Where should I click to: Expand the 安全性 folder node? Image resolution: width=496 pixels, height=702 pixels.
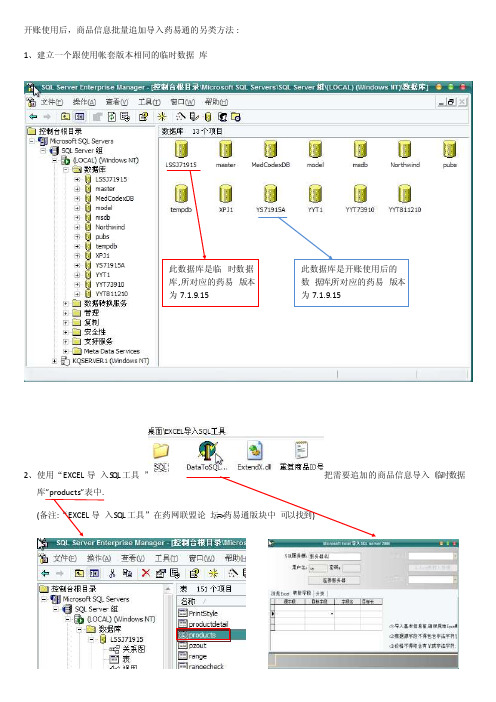[65, 332]
